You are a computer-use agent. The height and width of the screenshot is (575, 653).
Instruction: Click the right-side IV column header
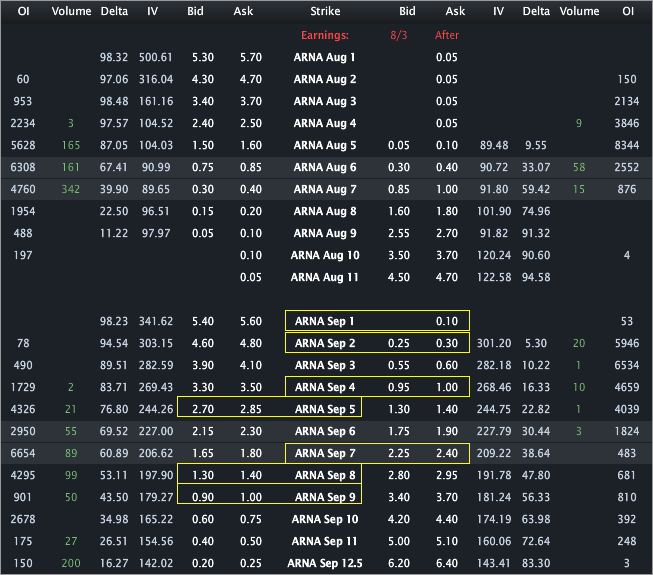[x=498, y=11]
